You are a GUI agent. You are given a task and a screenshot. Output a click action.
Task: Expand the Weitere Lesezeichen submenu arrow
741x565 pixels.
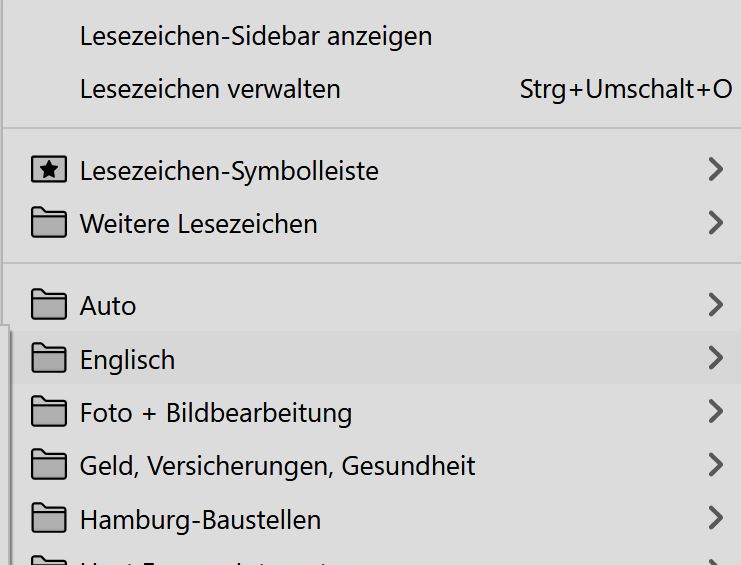(715, 223)
